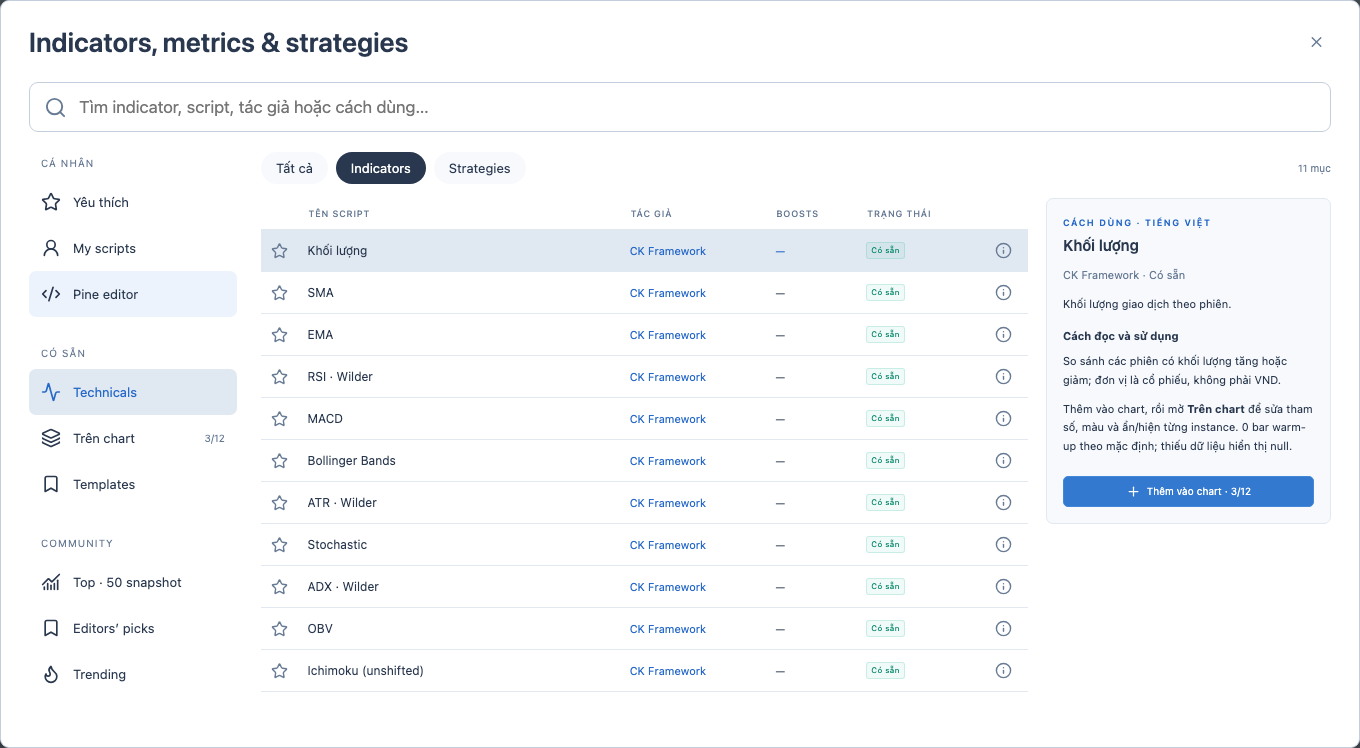Show the Strategies tab
Viewport: 1360px width, 748px height.
coord(480,168)
